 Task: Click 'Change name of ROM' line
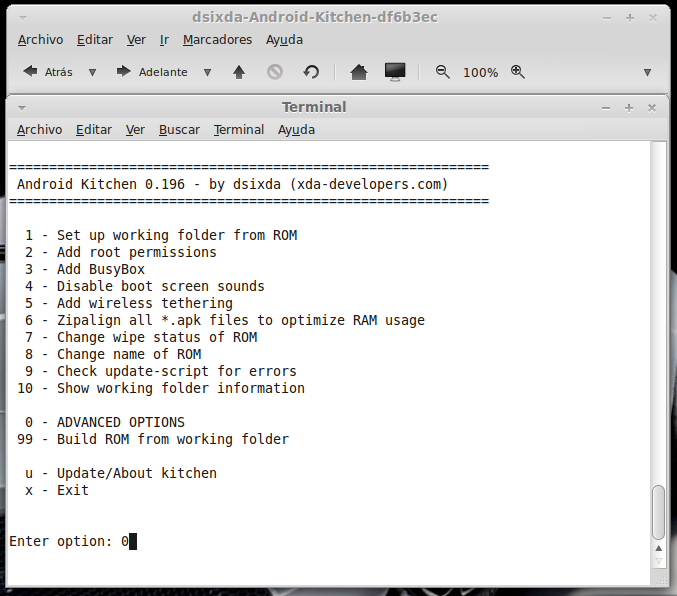pos(129,354)
